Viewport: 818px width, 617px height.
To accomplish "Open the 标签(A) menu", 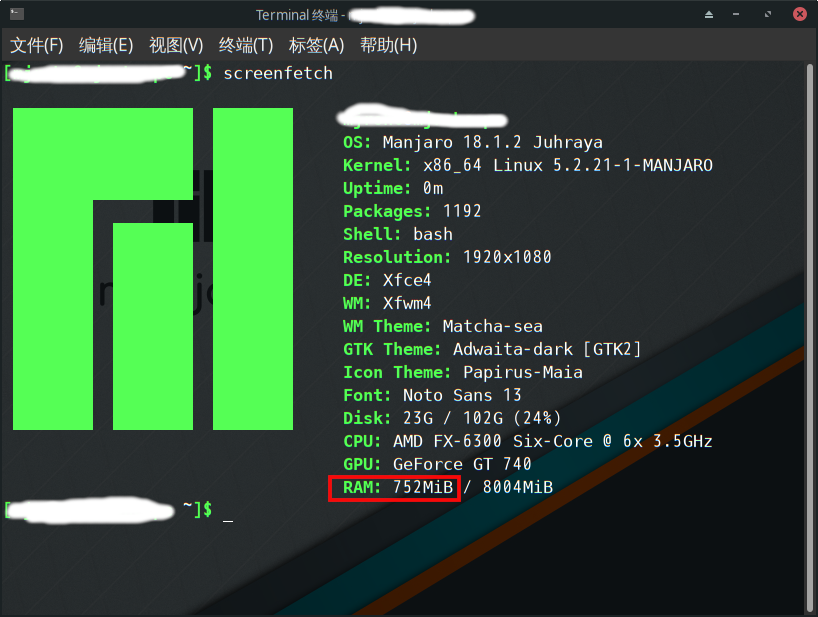I will [x=316, y=45].
